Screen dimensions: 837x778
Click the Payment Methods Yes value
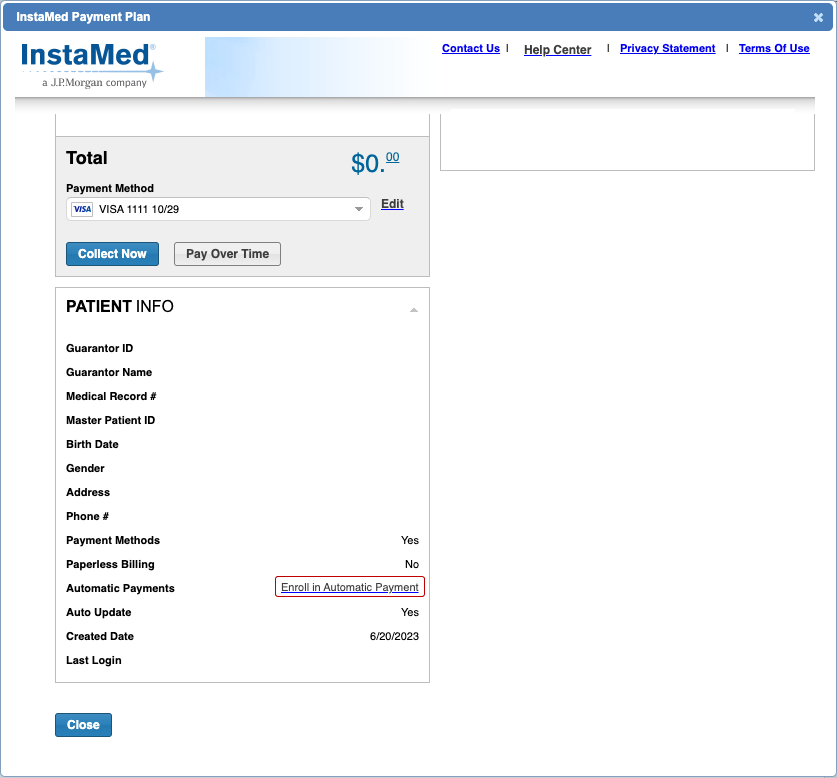[x=409, y=540]
